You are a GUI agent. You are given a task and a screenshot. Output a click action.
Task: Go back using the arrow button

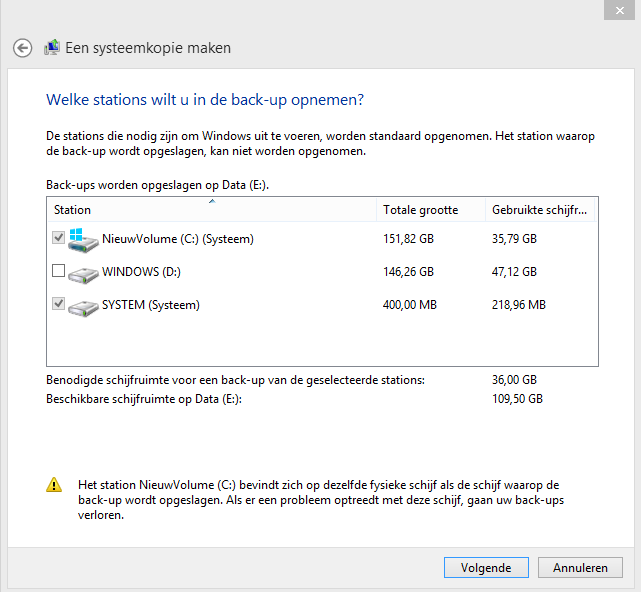coord(22,48)
